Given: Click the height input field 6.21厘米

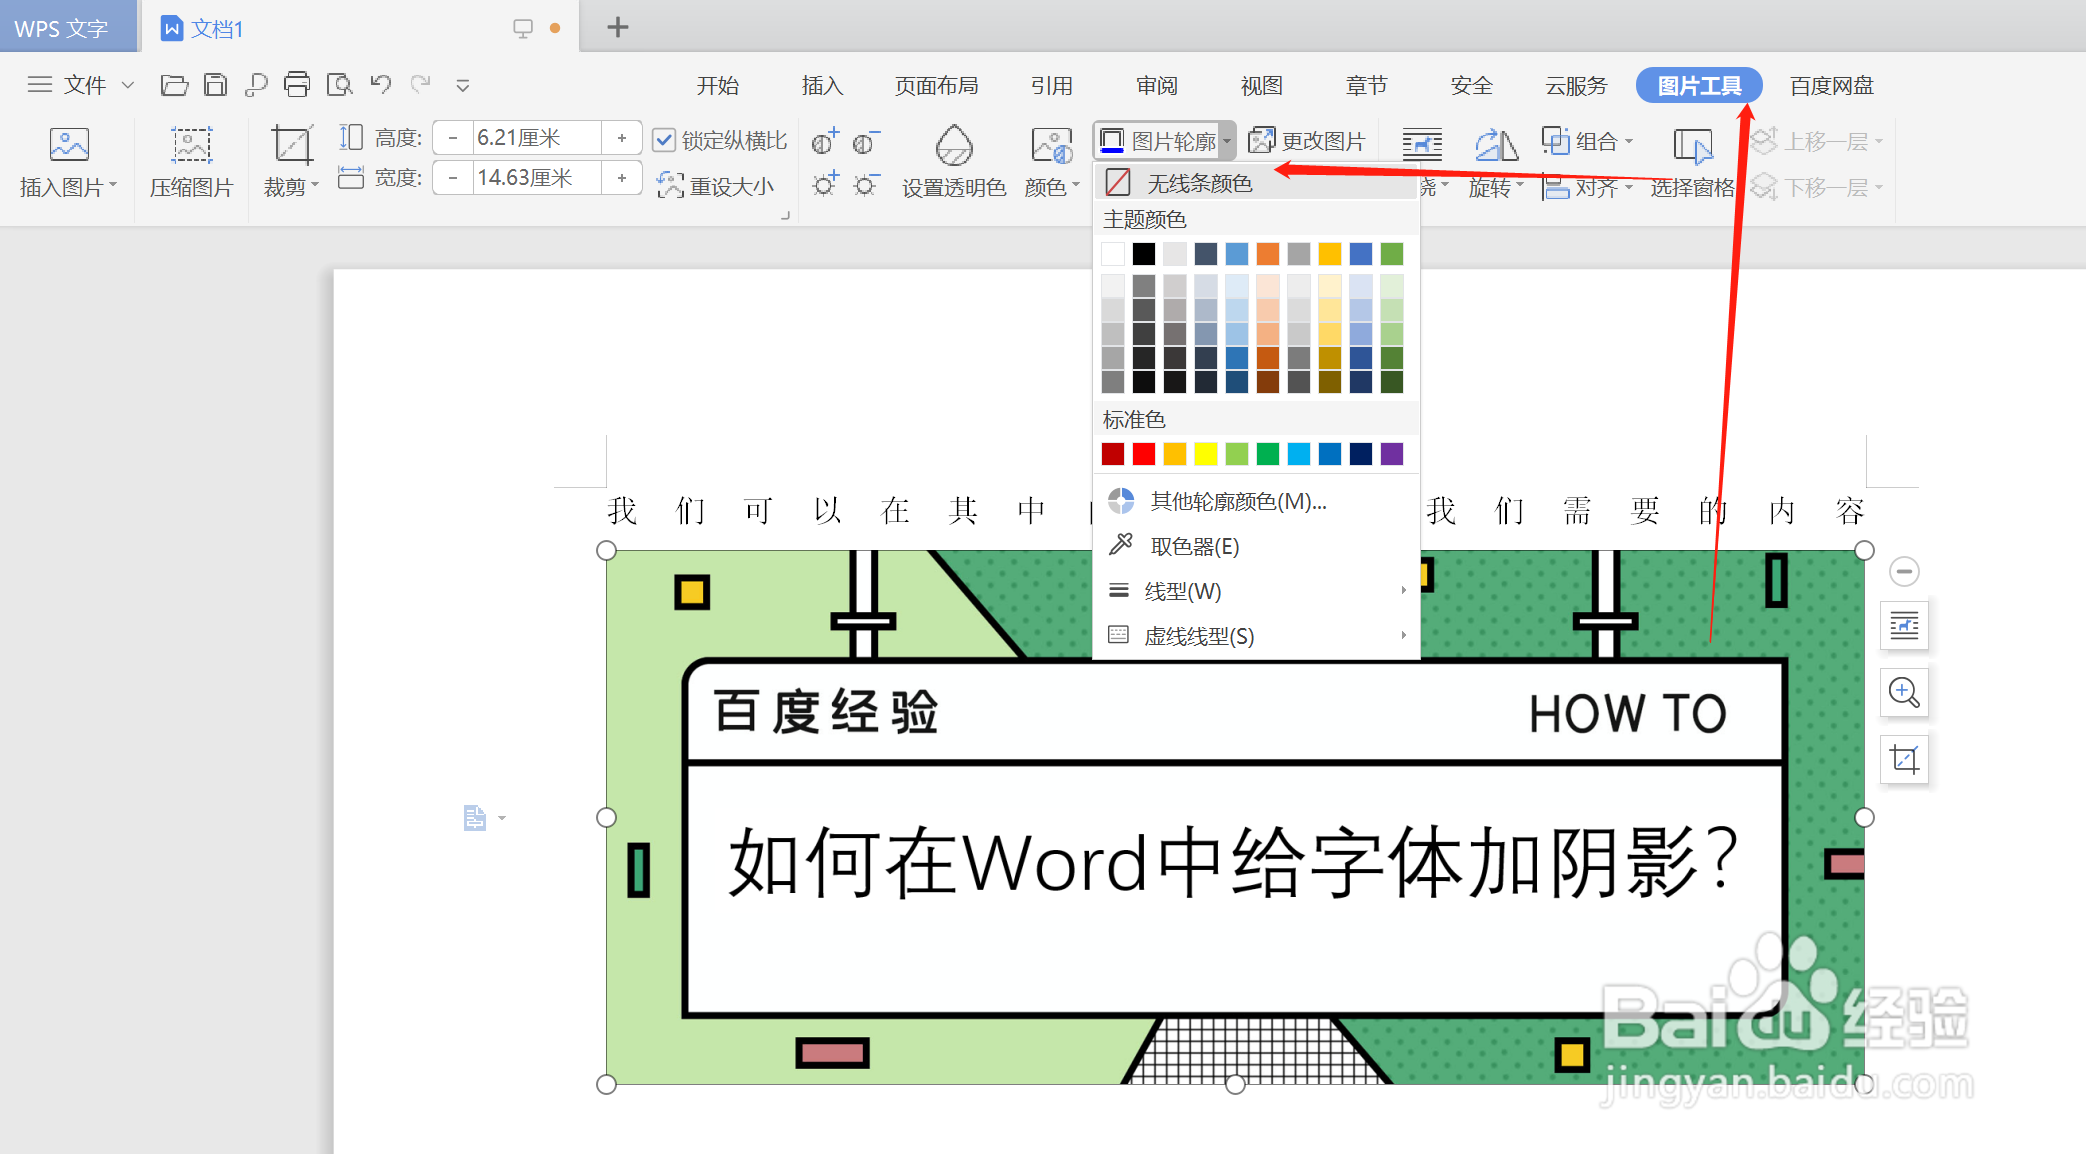Looking at the screenshot, I should coord(536,138).
